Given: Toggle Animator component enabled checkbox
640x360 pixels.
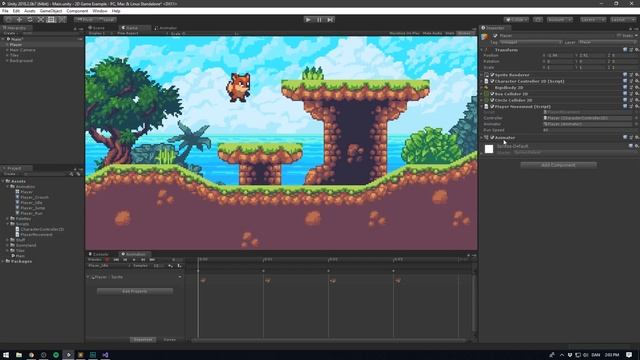Looking at the screenshot, I should point(492,138).
